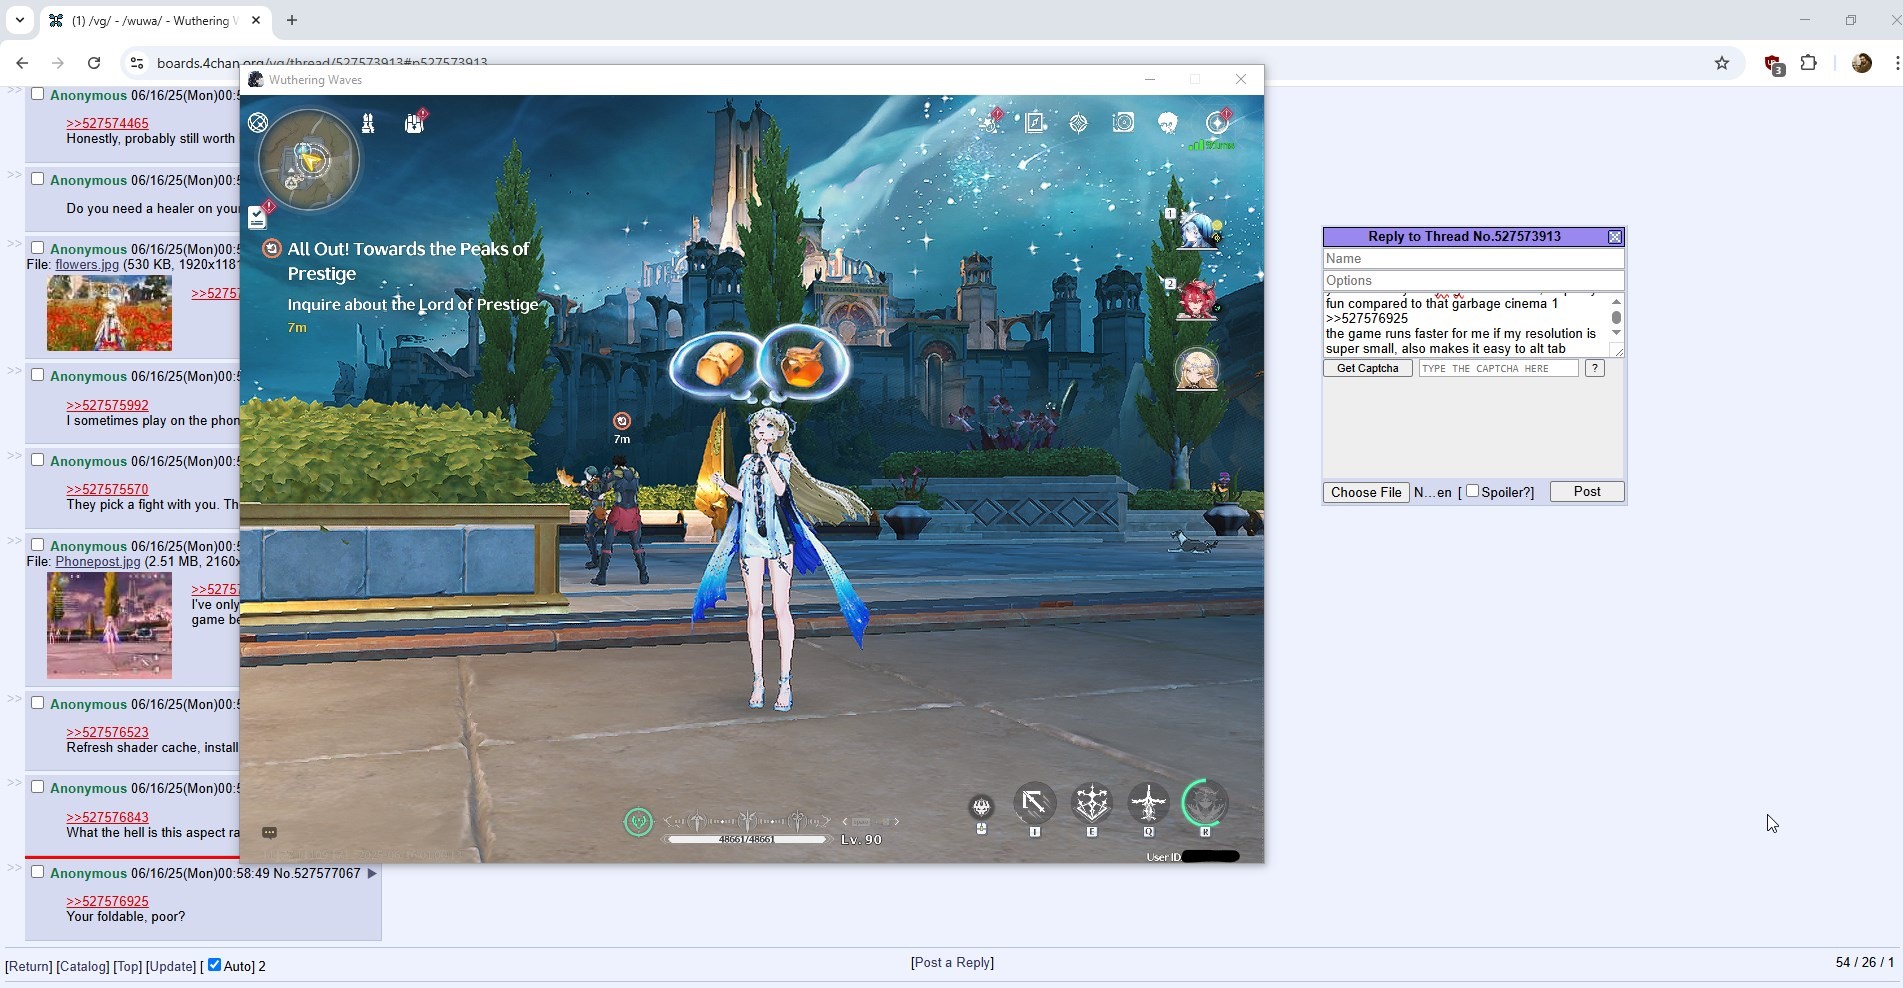Click the bread thought bubble above character
This screenshot has height=988, width=1903.
pos(719,363)
